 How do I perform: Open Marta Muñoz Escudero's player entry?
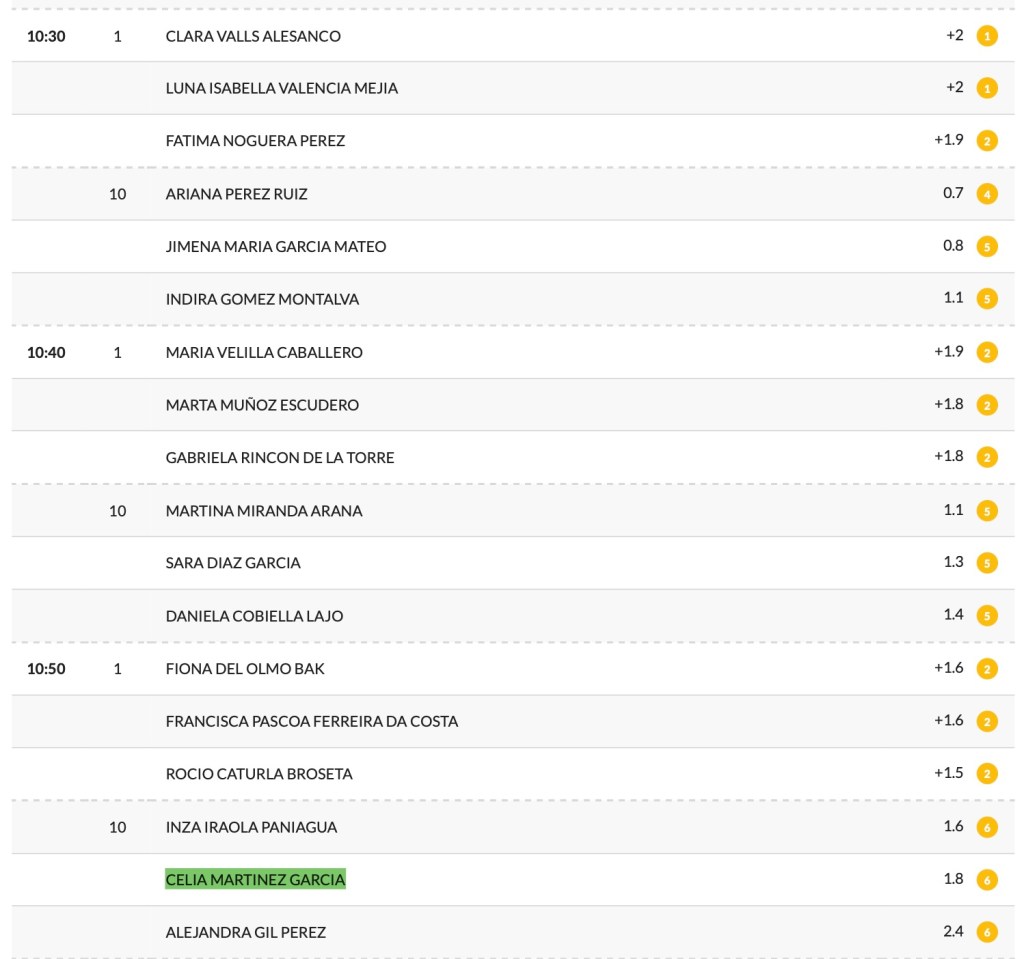click(262, 405)
